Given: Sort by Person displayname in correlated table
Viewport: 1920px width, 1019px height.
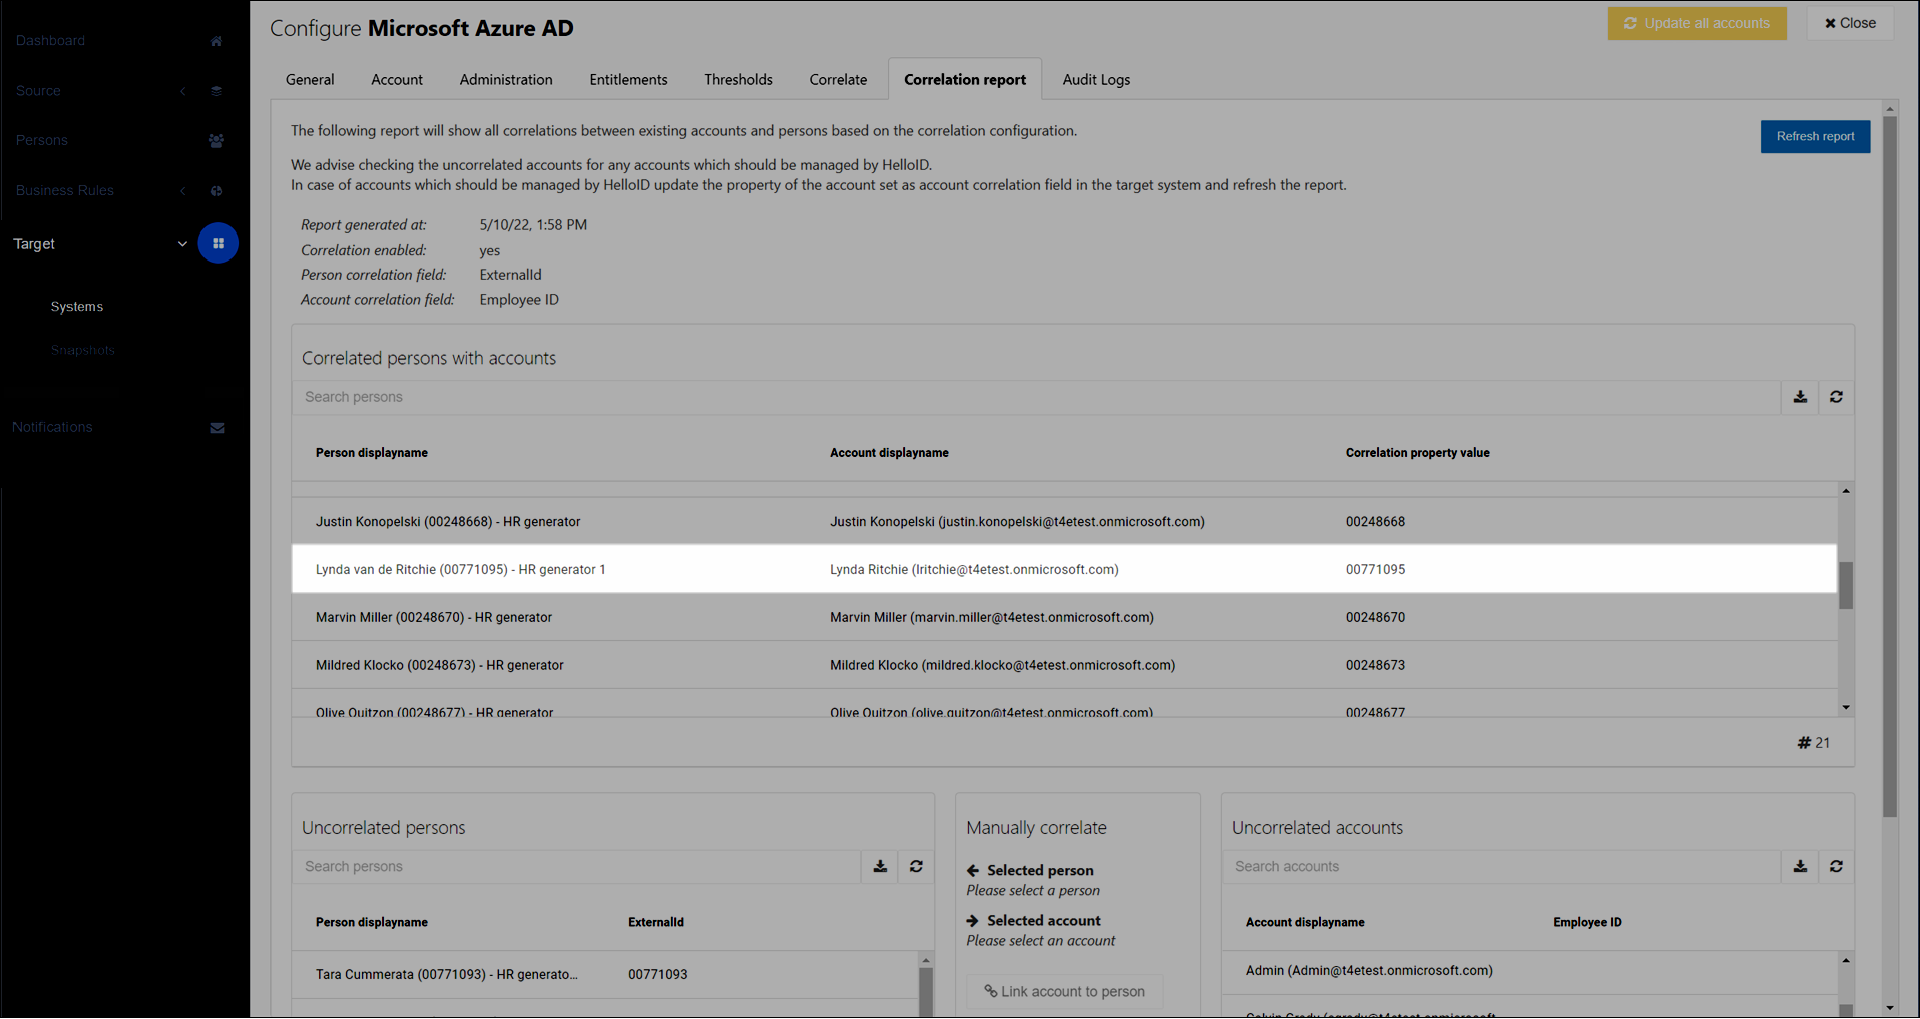Looking at the screenshot, I should pyautogui.click(x=372, y=453).
